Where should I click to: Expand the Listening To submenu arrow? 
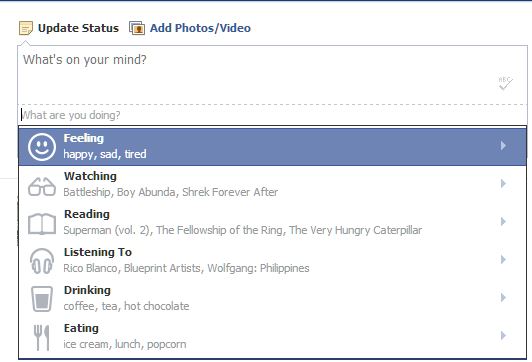[x=503, y=260]
